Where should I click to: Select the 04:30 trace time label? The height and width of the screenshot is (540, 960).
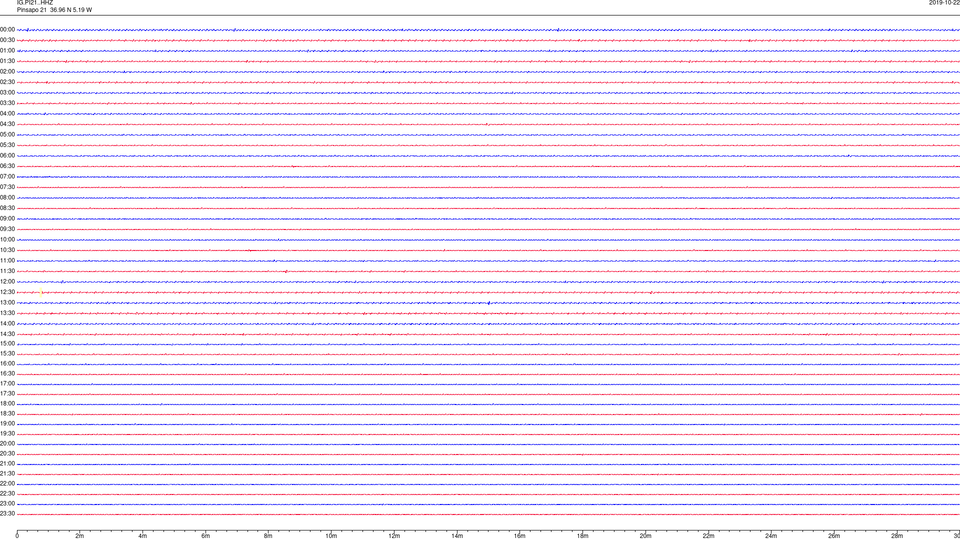point(7,124)
